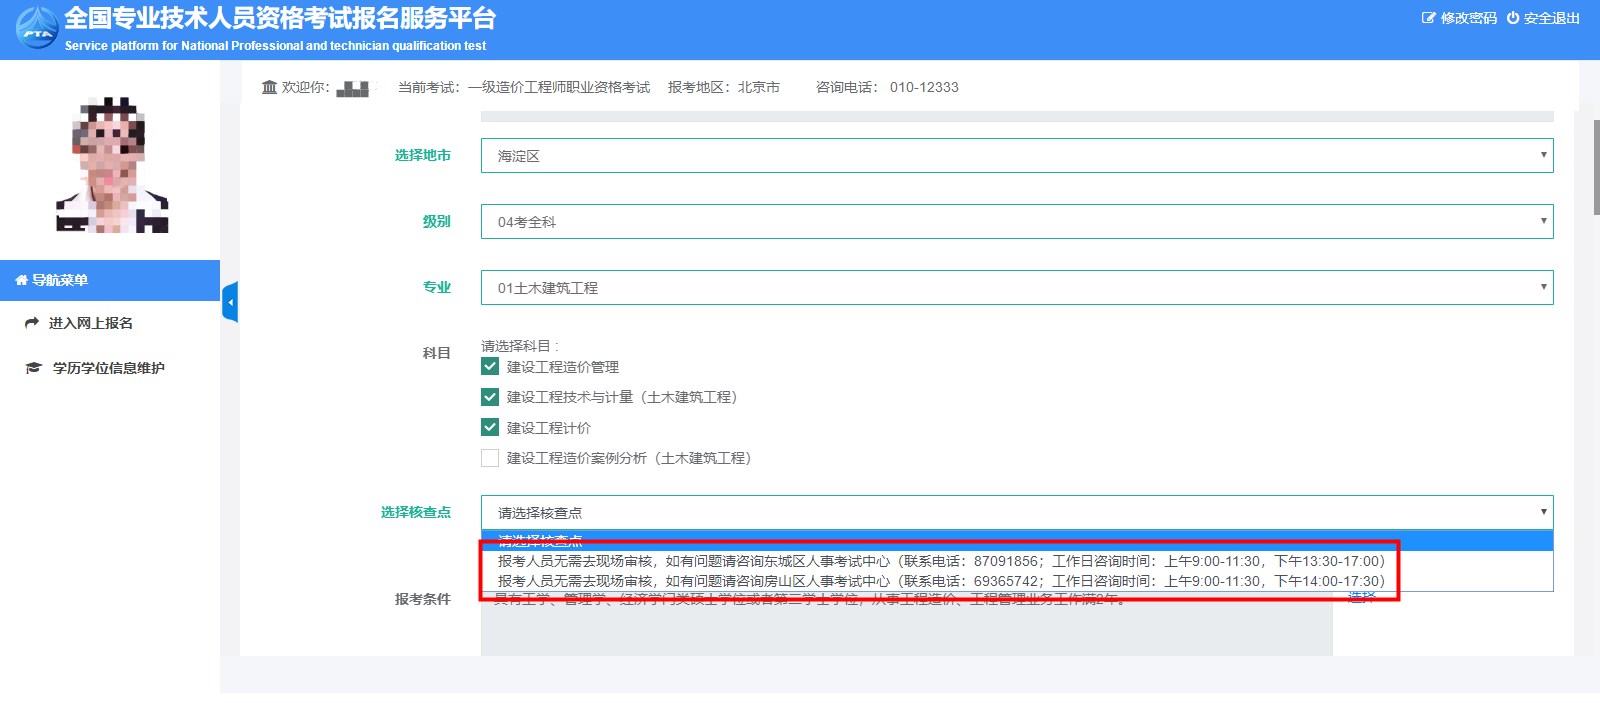Select the 房山区人事考试中心 verification point option
1600x703 pixels.
pyautogui.click(x=940, y=581)
